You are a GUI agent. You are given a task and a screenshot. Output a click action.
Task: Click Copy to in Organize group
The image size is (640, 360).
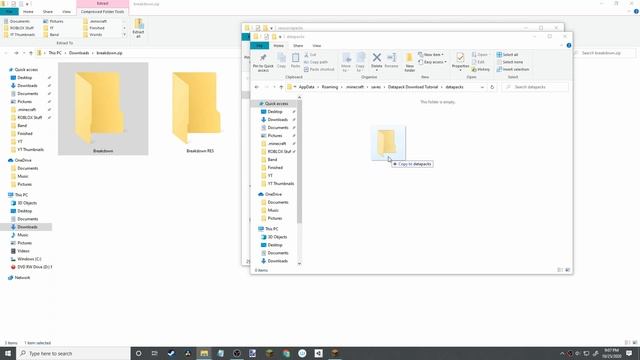(x=360, y=62)
